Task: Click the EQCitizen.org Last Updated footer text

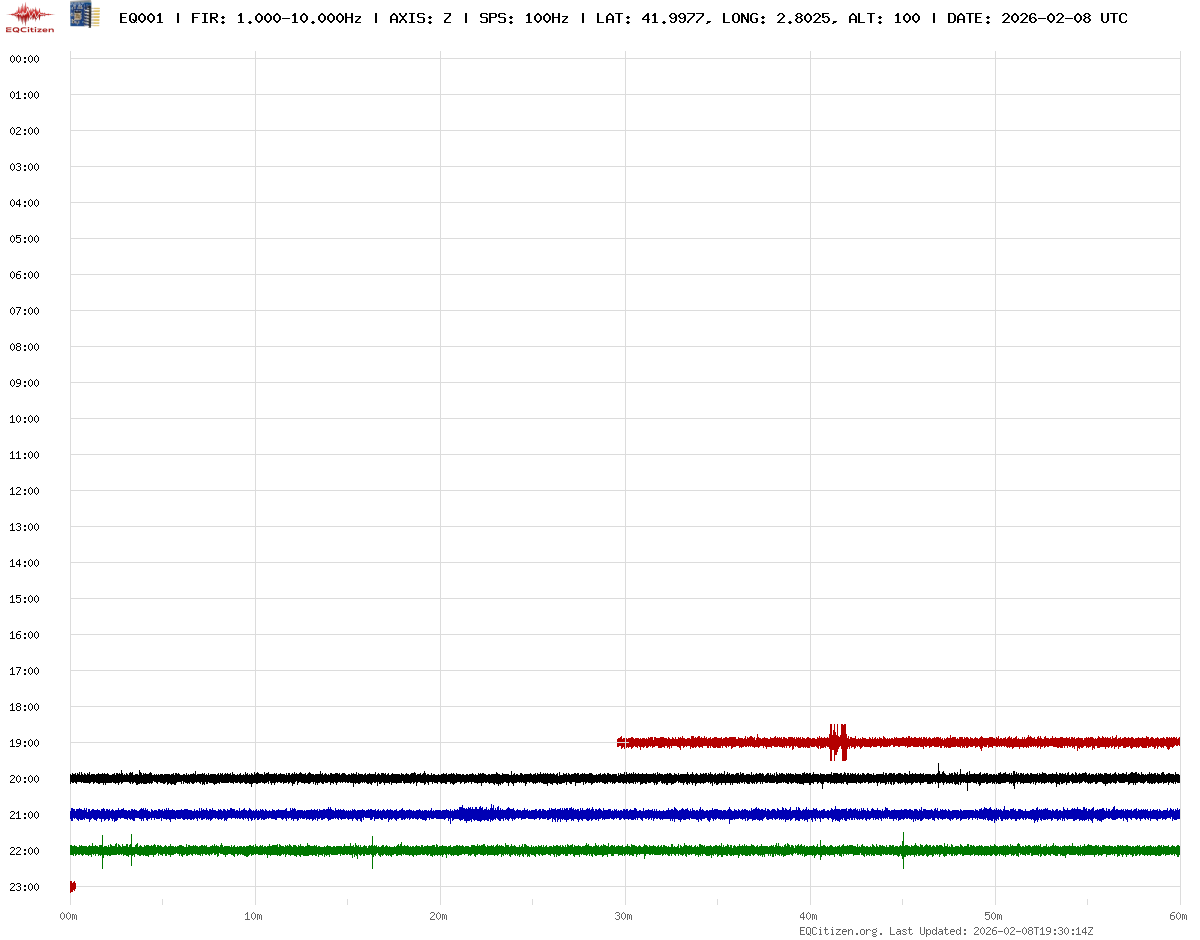Action: tap(946, 931)
